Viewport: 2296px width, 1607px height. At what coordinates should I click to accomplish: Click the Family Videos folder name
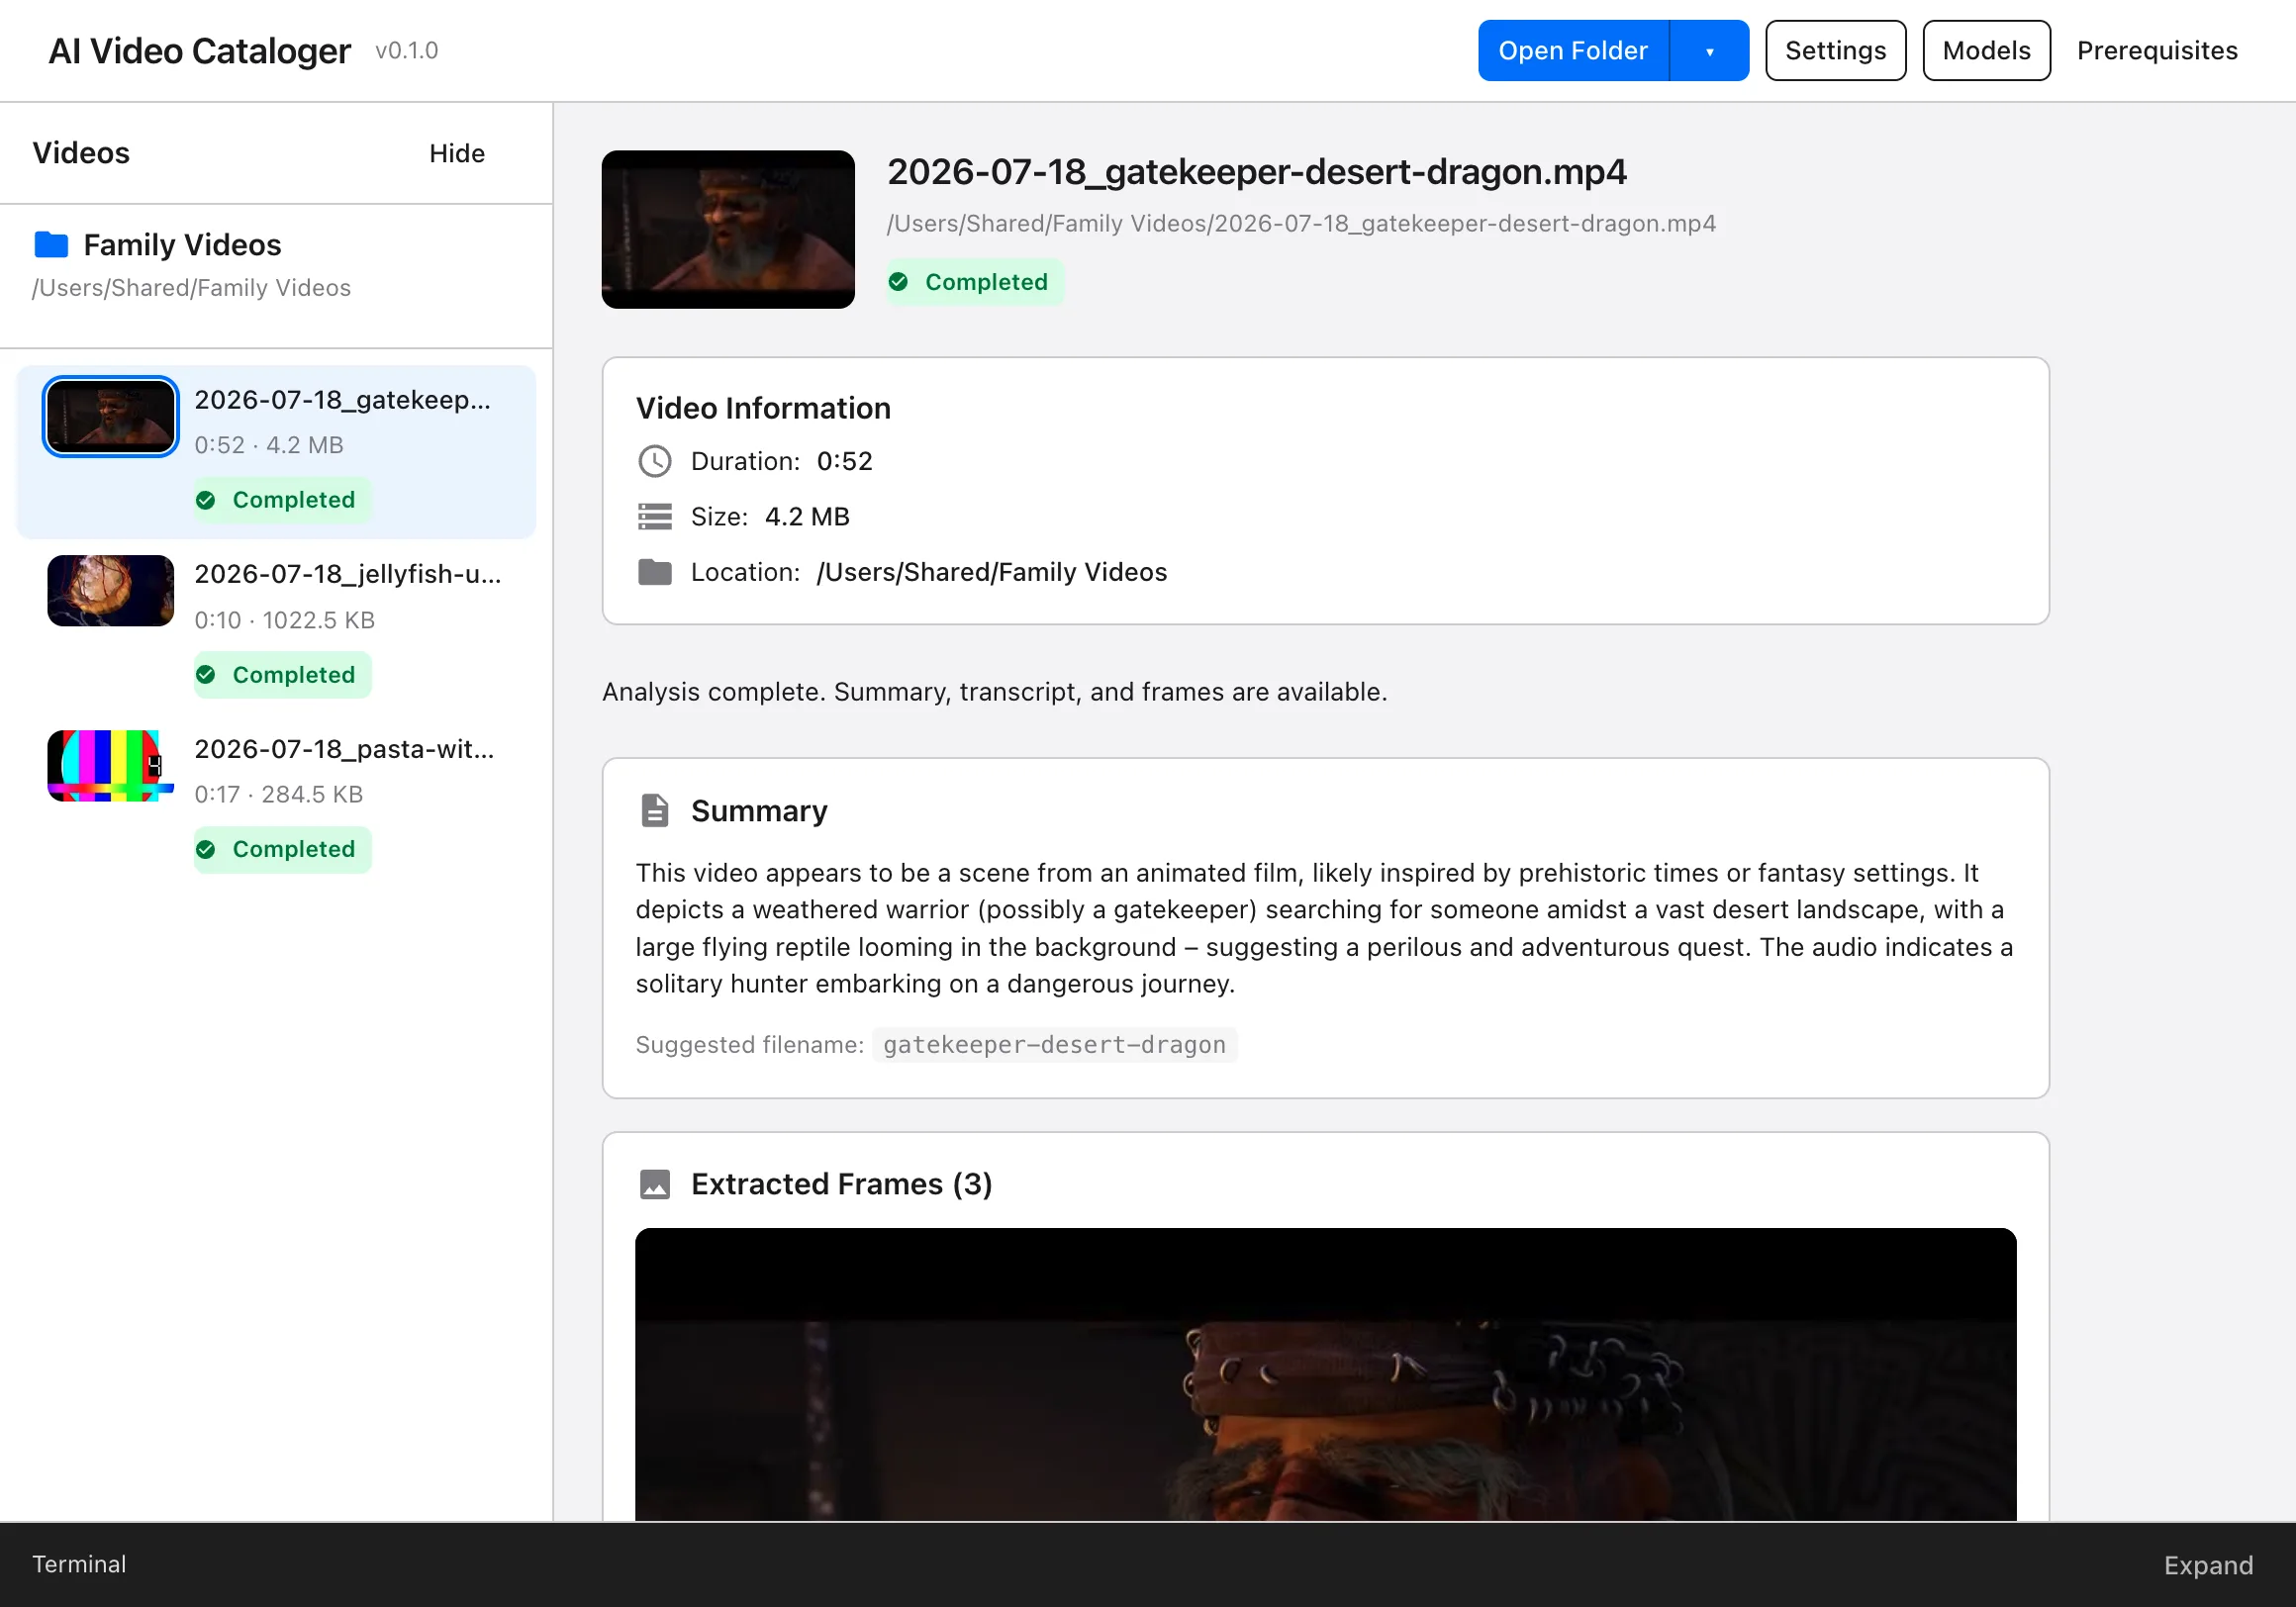[182, 245]
